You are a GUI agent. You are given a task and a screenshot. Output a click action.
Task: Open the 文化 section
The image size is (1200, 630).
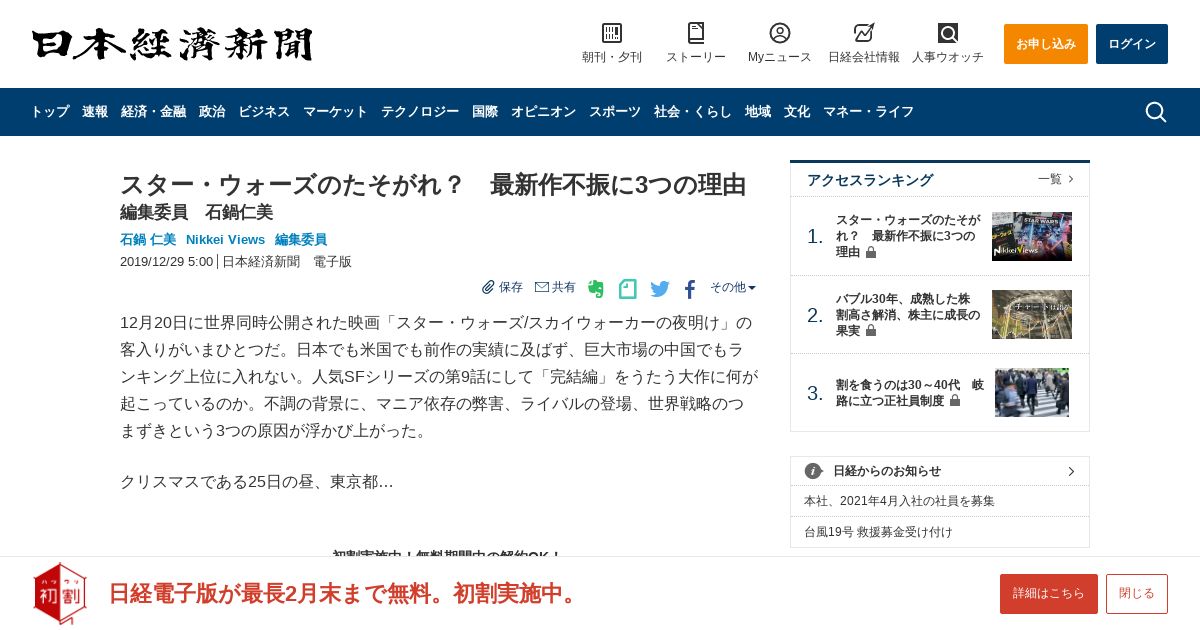[x=797, y=112]
